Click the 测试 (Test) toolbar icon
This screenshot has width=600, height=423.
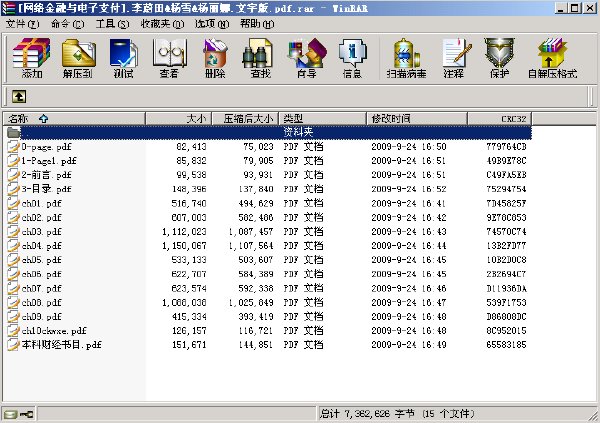pos(124,58)
